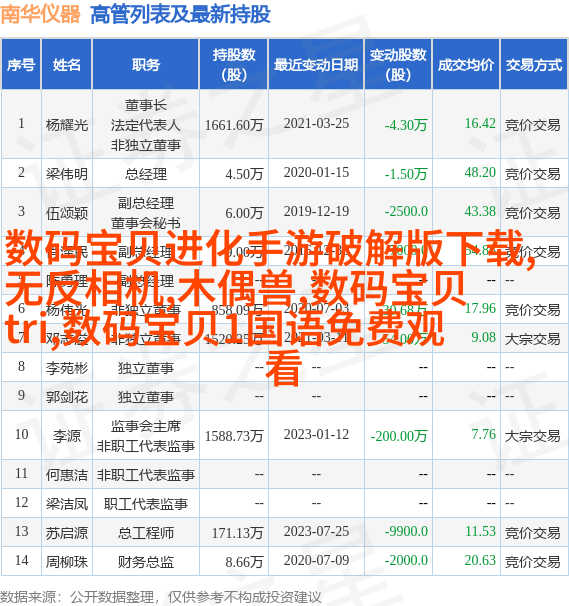The image size is (569, 606).
Task: Select the 交易方式 column header
Action: (534, 64)
